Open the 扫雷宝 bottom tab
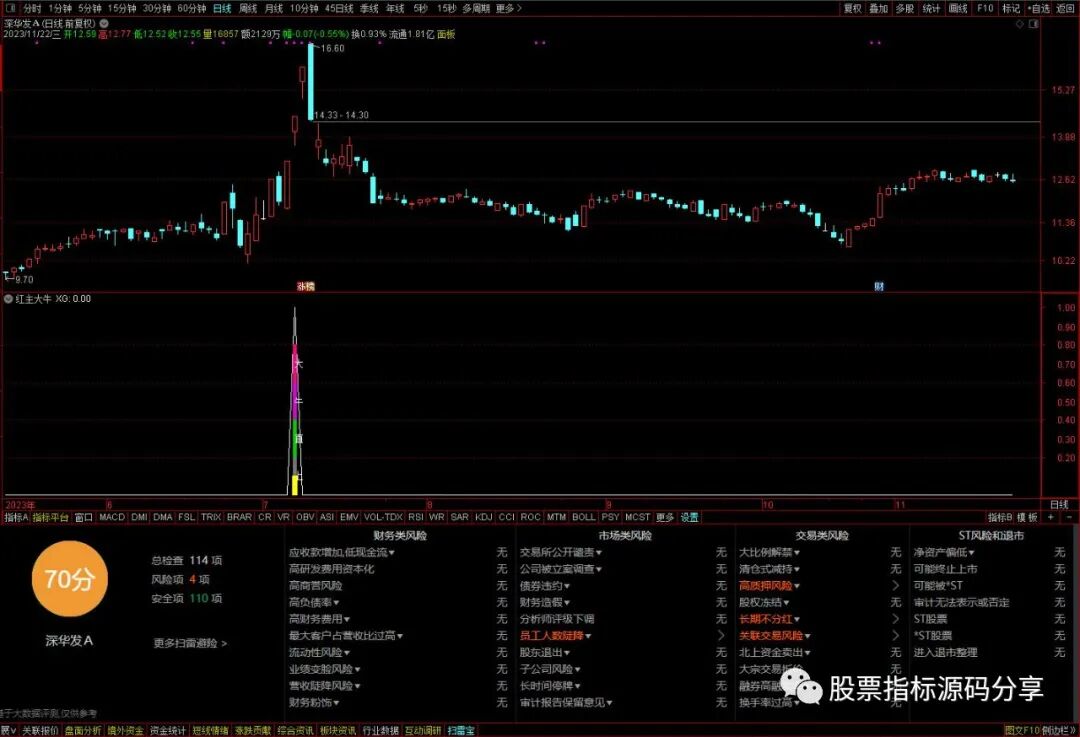1080x737 pixels. [x=461, y=730]
